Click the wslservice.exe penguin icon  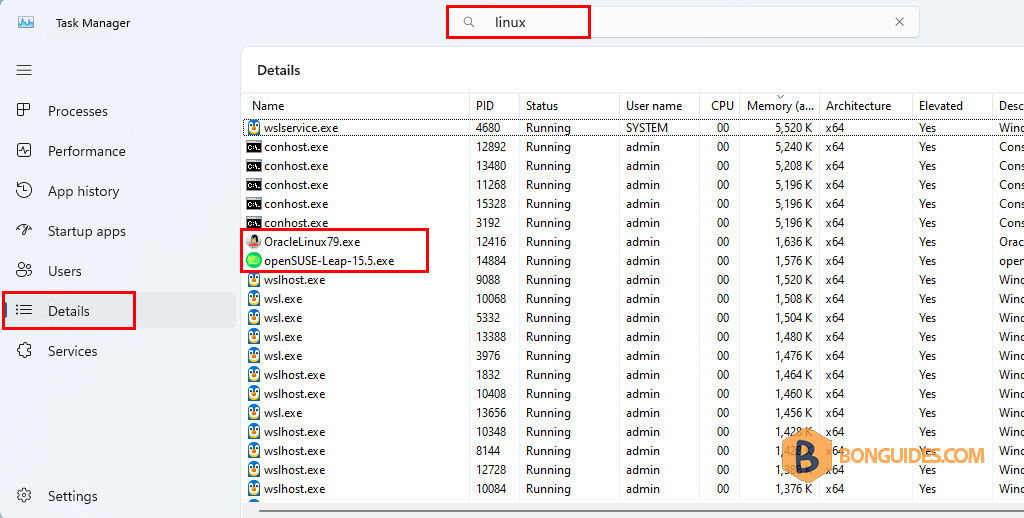[254, 127]
